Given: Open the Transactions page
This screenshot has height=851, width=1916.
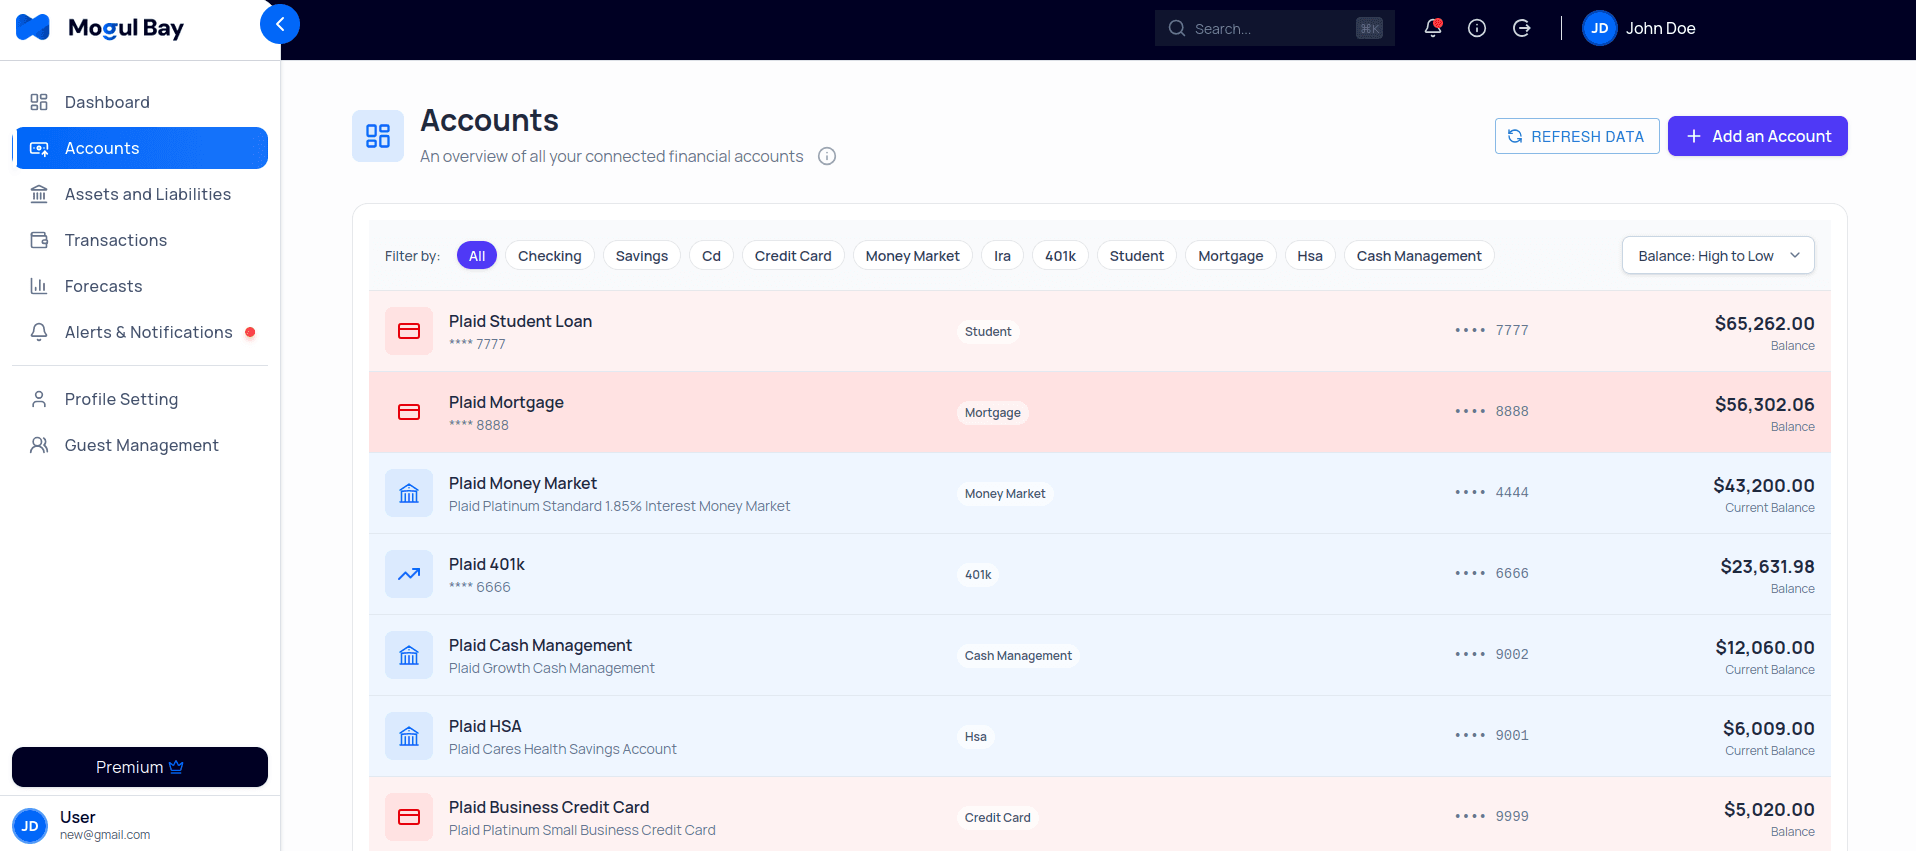Looking at the screenshot, I should click(x=140, y=240).
